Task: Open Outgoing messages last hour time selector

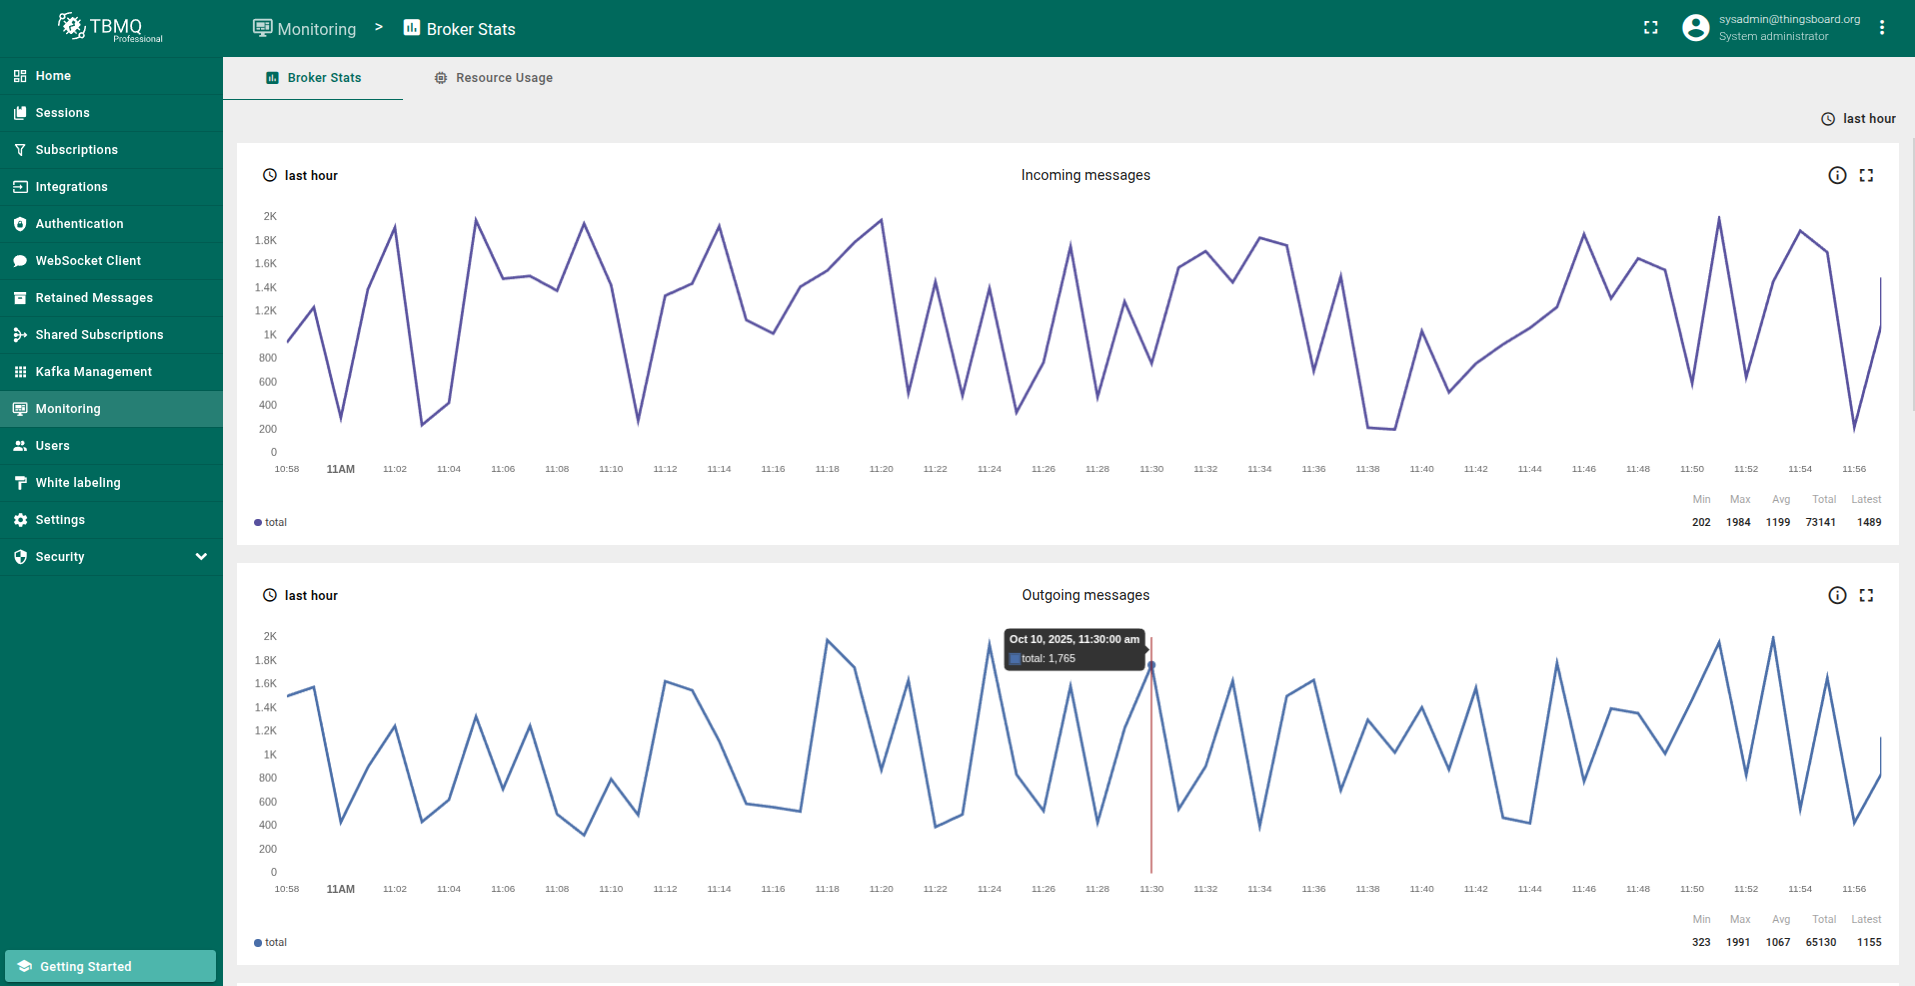Action: (301, 595)
